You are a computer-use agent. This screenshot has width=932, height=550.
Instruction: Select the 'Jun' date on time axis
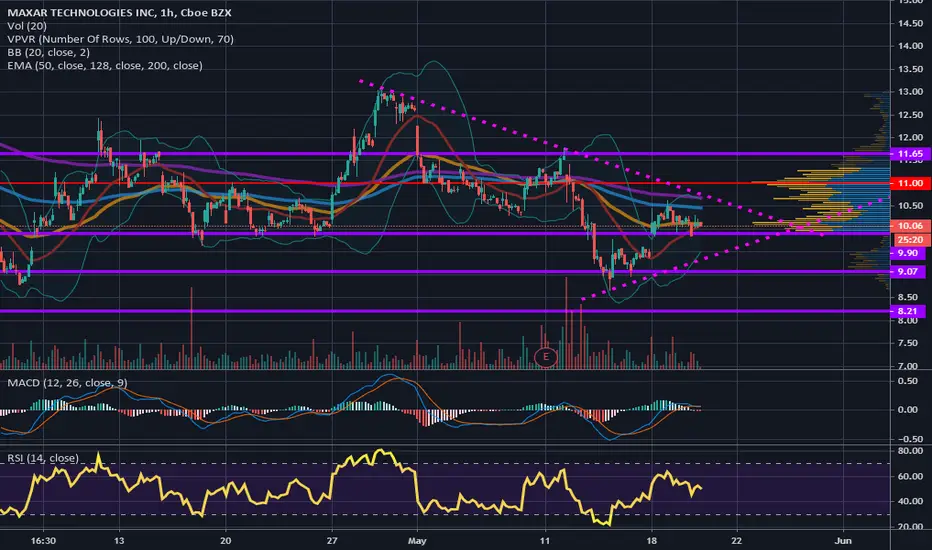[843, 540]
